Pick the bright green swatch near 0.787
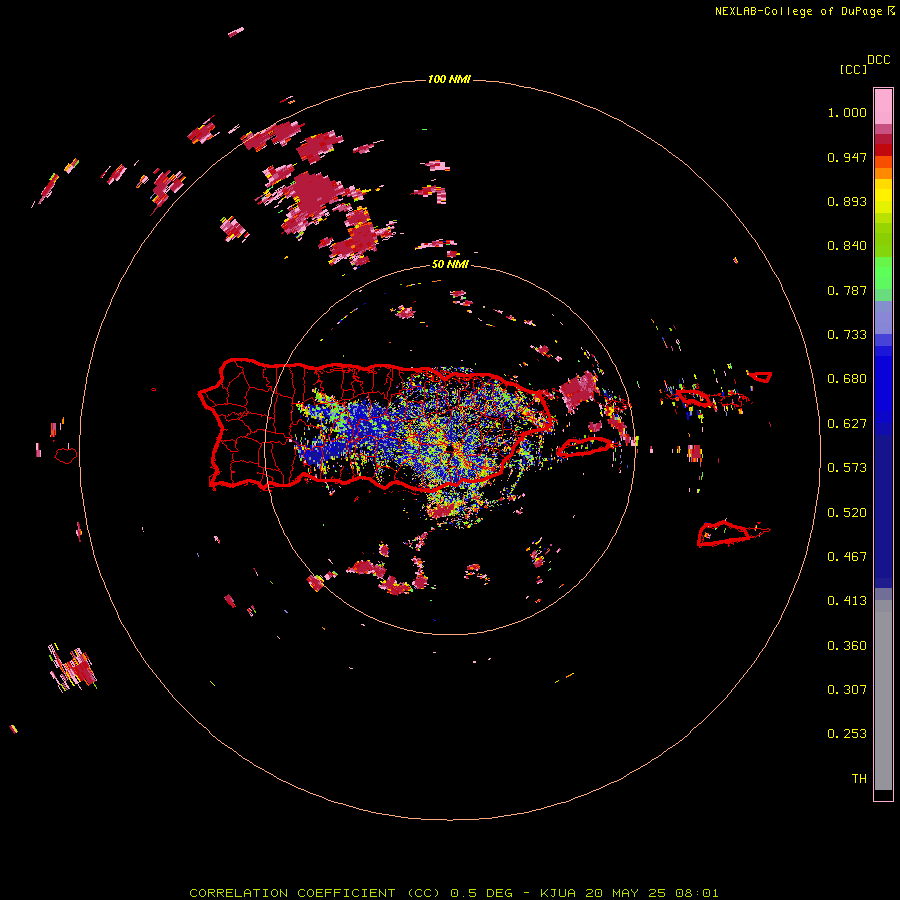The width and height of the screenshot is (900, 900). pyautogui.click(x=883, y=274)
